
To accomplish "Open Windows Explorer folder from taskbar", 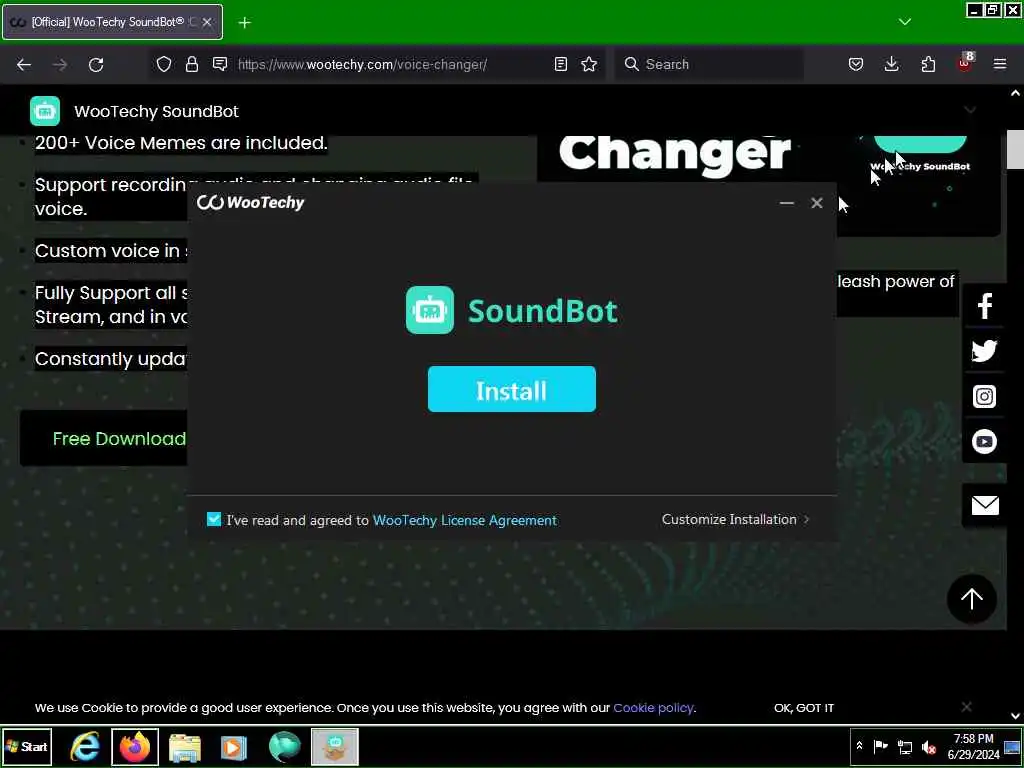I will pyautogui.click(x=185, y=746).
